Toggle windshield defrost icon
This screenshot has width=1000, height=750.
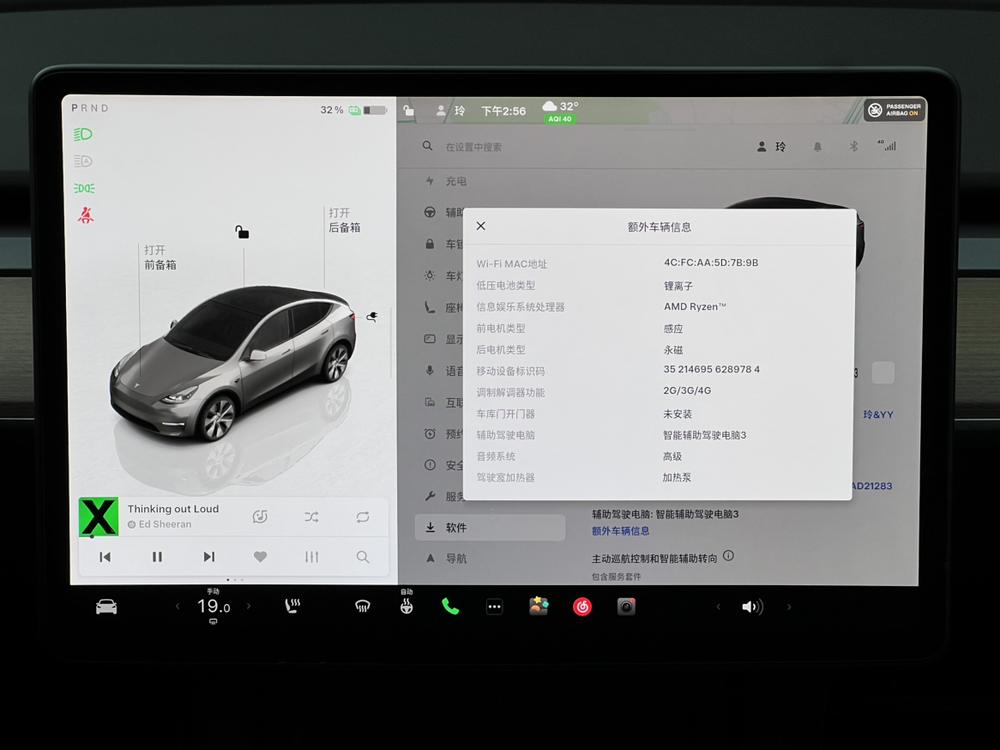(x=362, y=607)
